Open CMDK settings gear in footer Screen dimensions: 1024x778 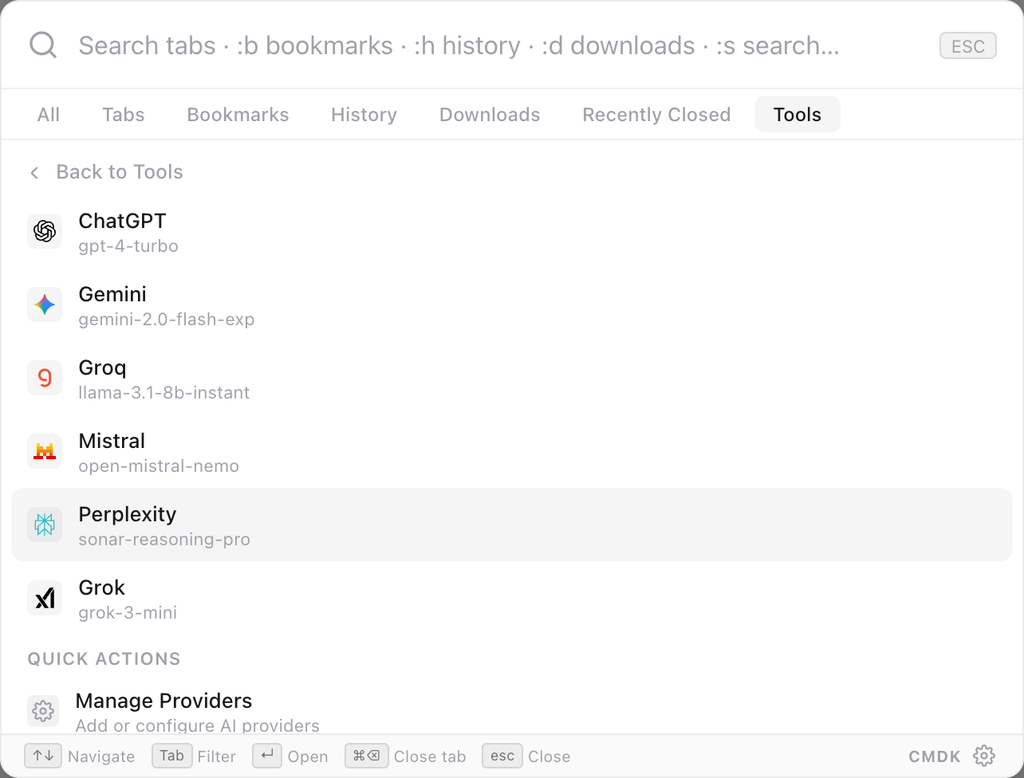(984, 756)
